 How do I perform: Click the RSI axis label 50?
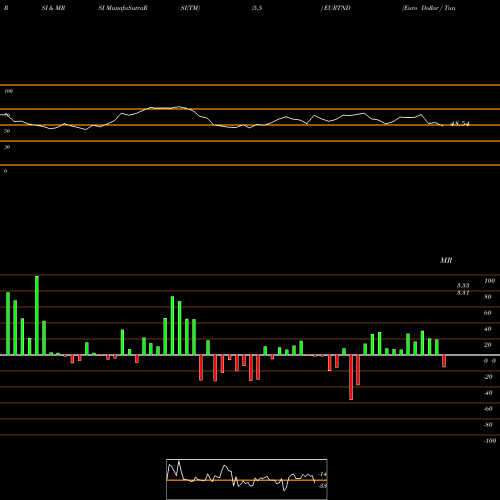pyautogui.click(x=7, y=131)
